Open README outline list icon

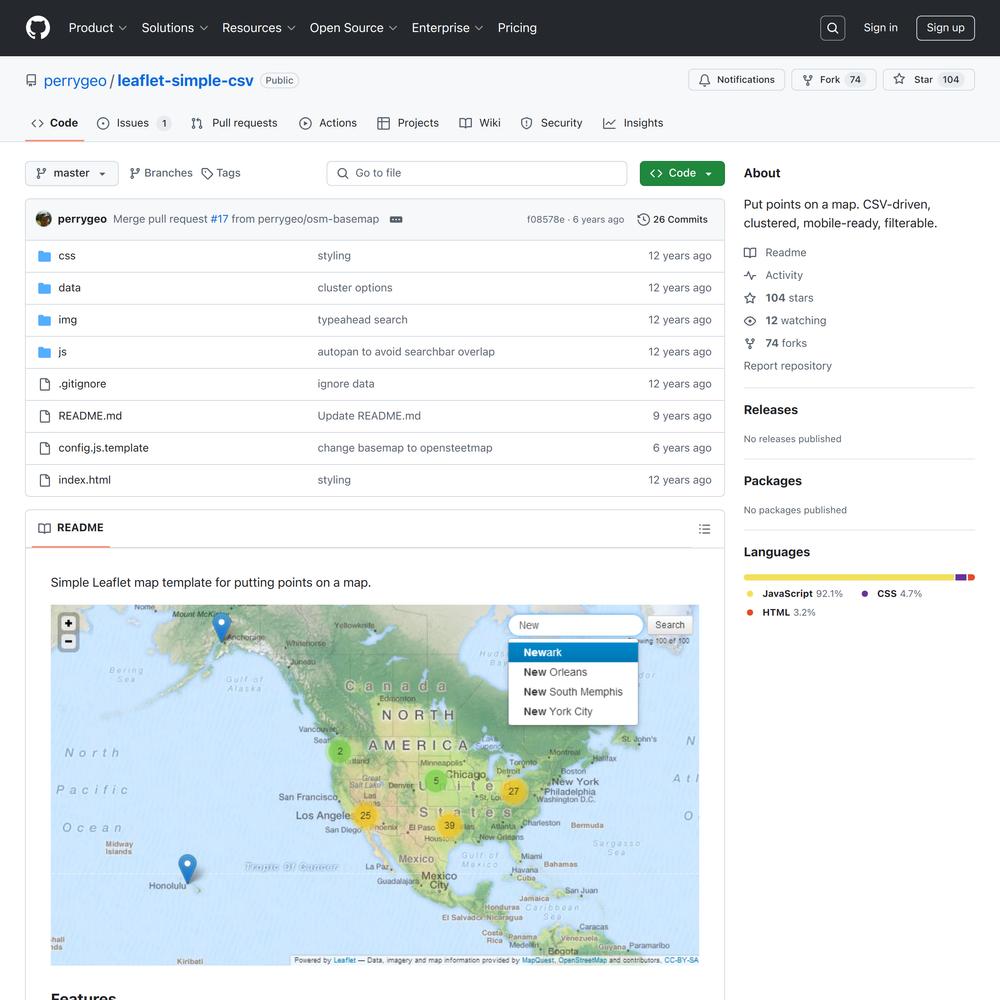tap(704, 529)
